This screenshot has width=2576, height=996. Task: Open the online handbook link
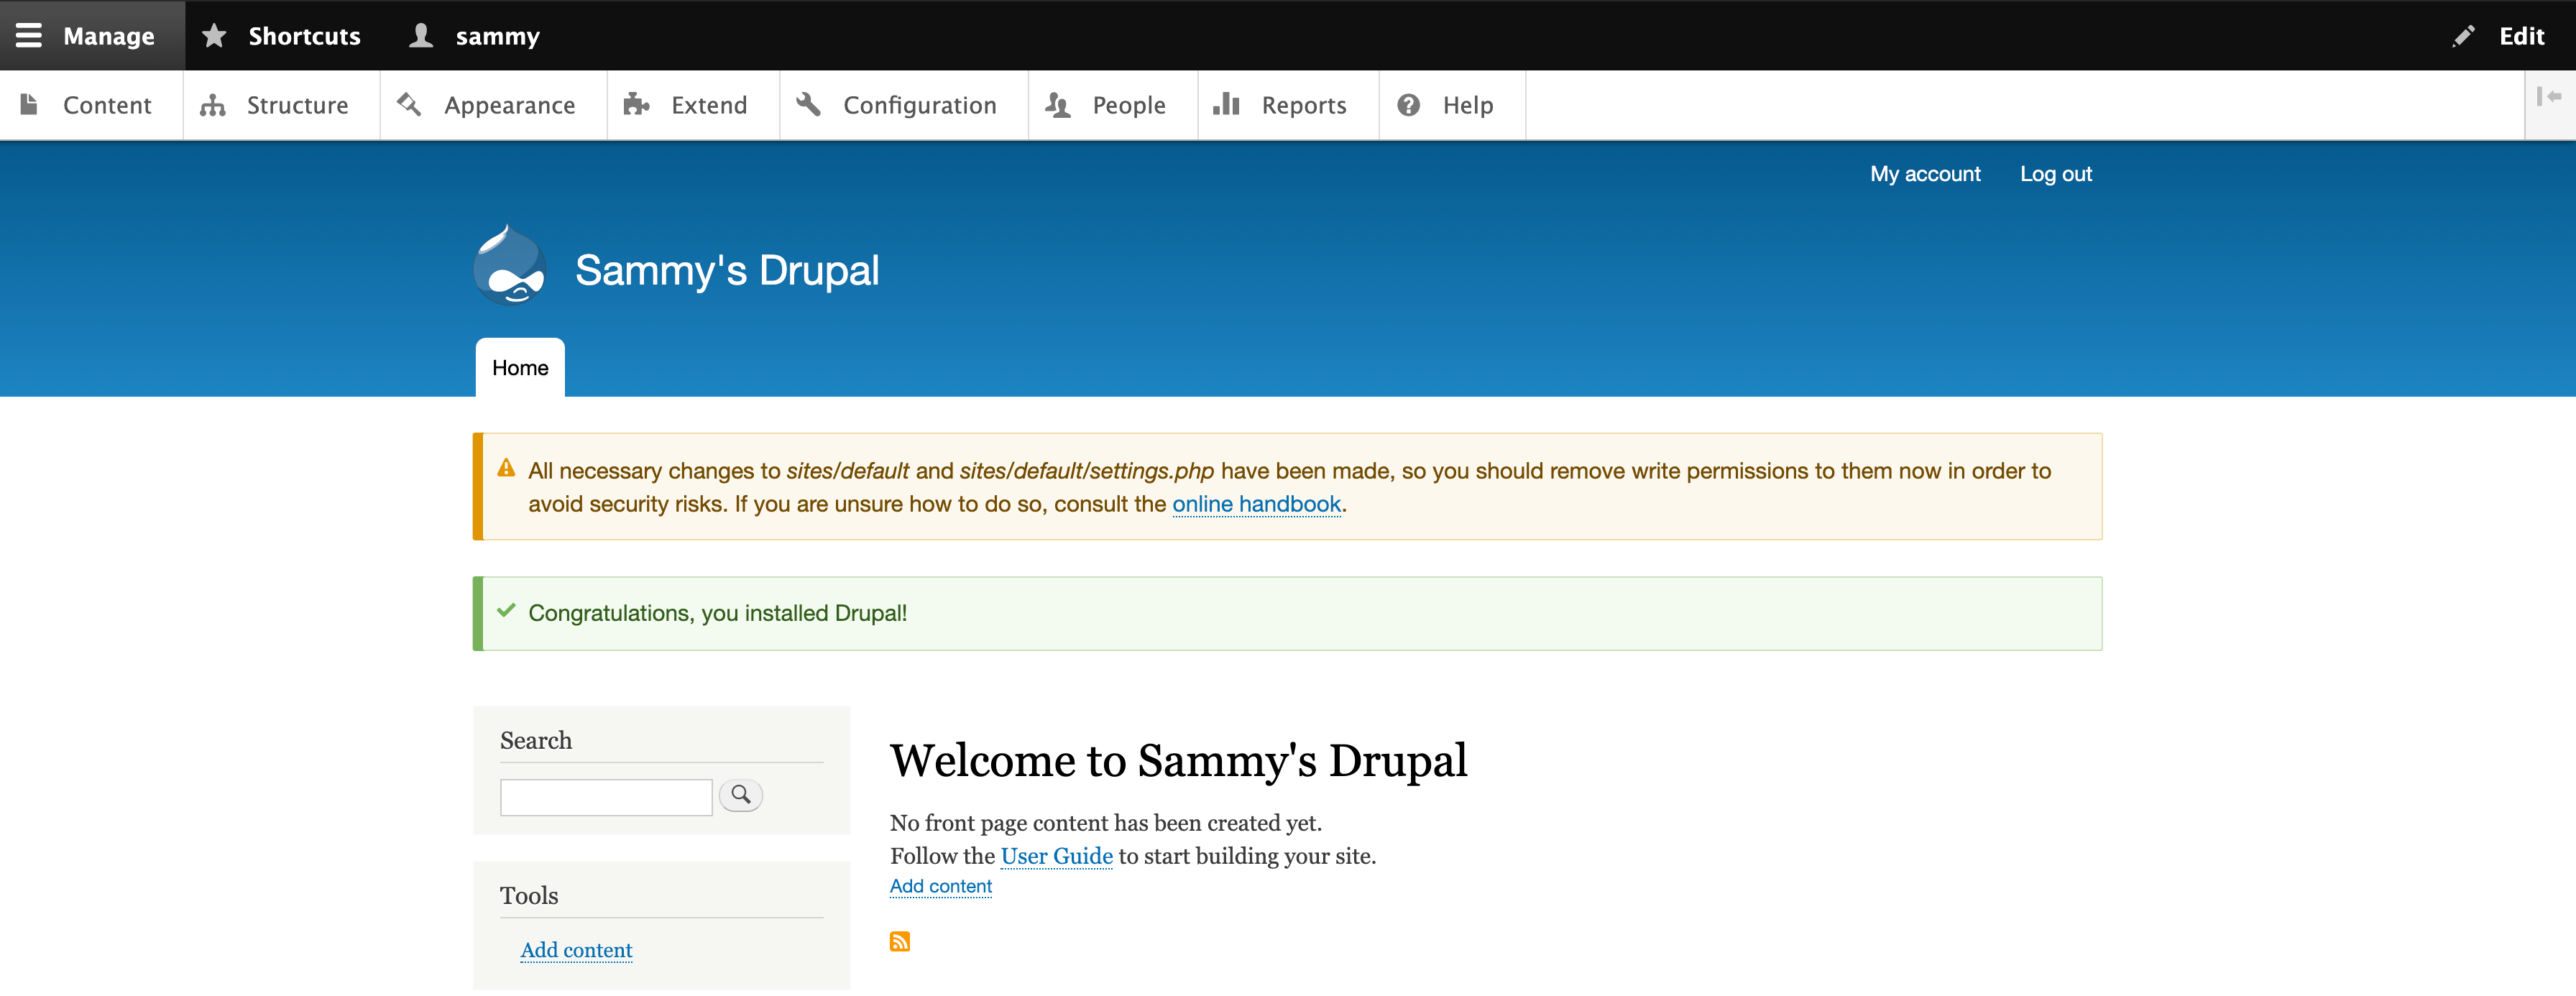click(1256, 504)
